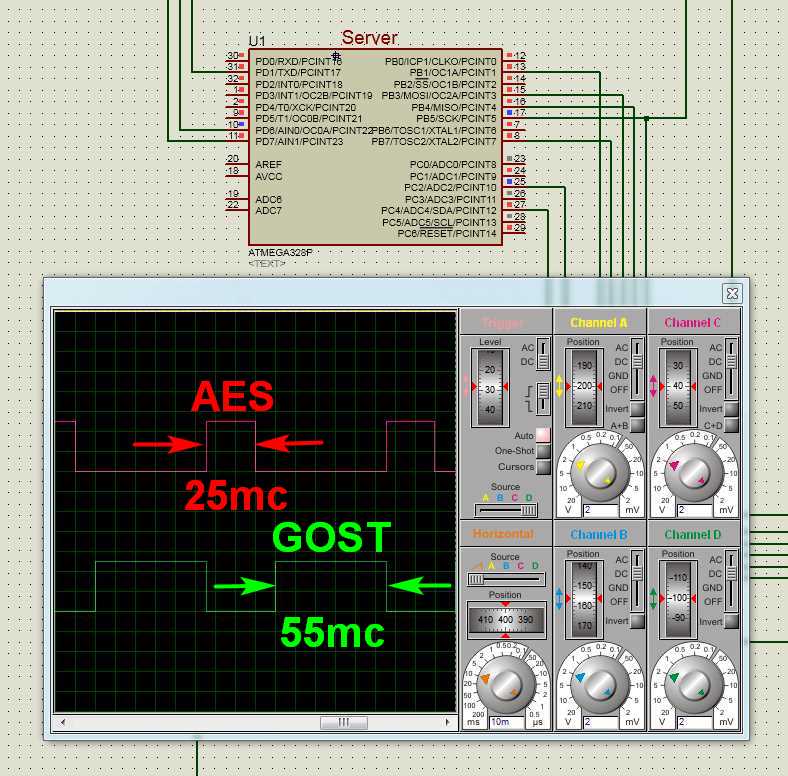The image size is (788, 776).
Task: Click the Horizontal Source selector slider
Action: [504, 578]
